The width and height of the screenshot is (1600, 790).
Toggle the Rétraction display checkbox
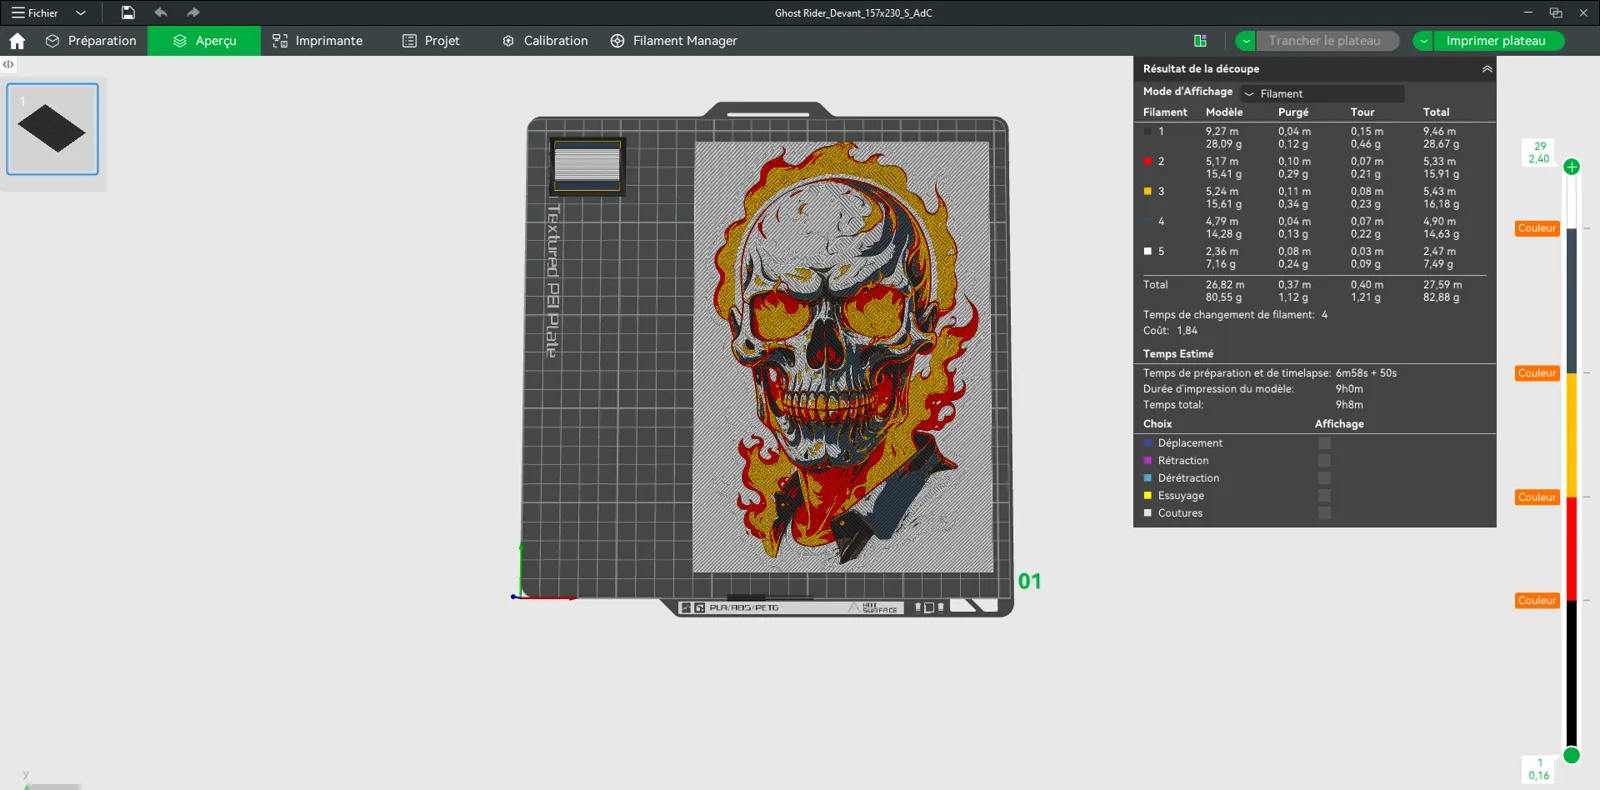click(1324, 461)
